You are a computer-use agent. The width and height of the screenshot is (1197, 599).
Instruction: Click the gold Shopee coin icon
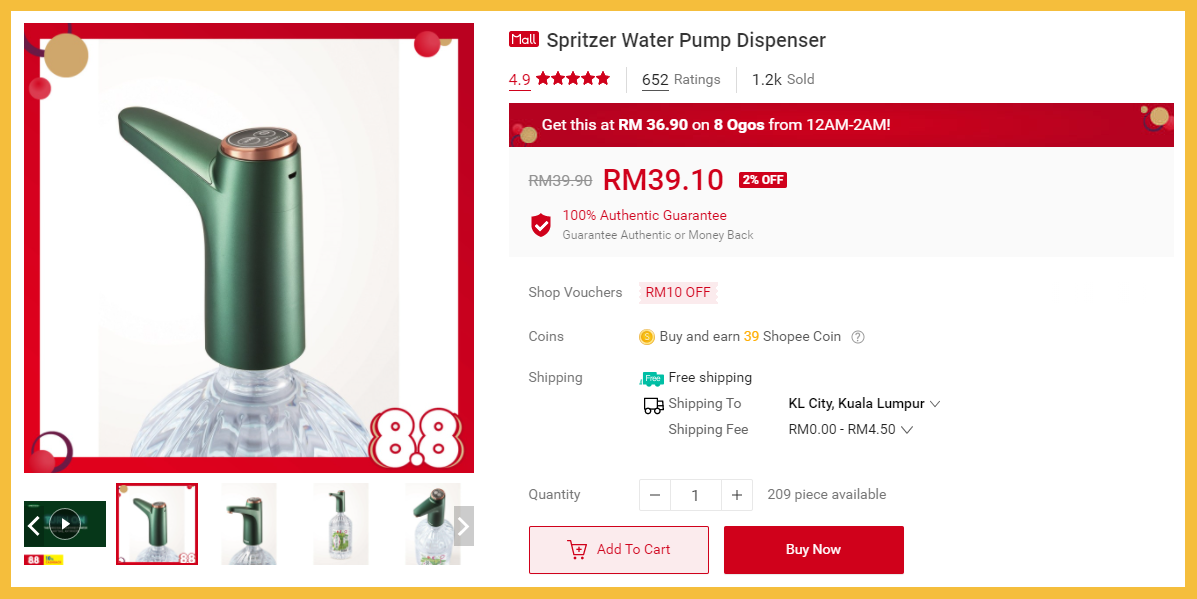point(647,337)
